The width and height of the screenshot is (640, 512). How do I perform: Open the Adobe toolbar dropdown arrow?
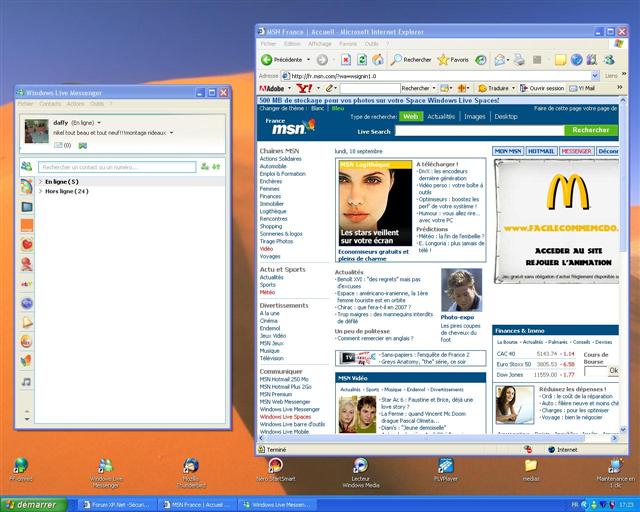pyautogui.click(x=289, y=88)
